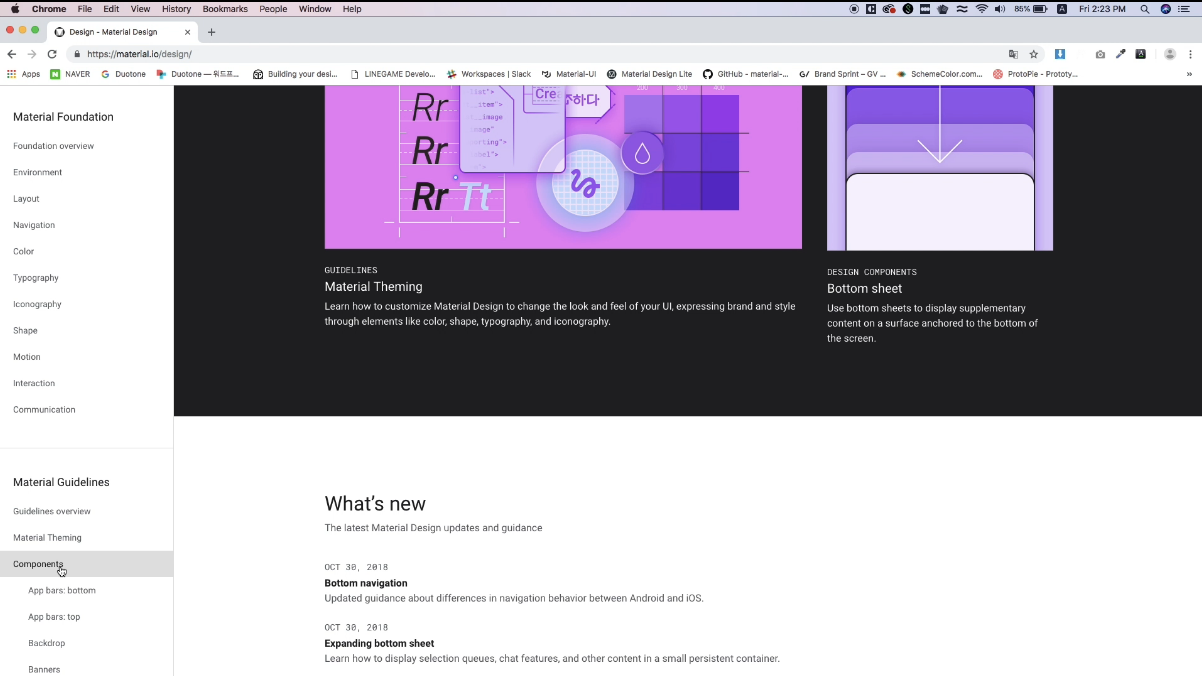
Task: Open the Banners sidebar item
Action: [44, 669]
